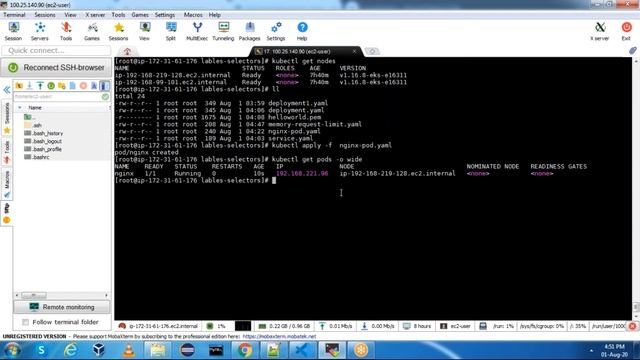The height and width of the screenshot is (360, 640).
Task: Click the Quick connect input field
Action: pyautogui.click(x=56, y=51)
